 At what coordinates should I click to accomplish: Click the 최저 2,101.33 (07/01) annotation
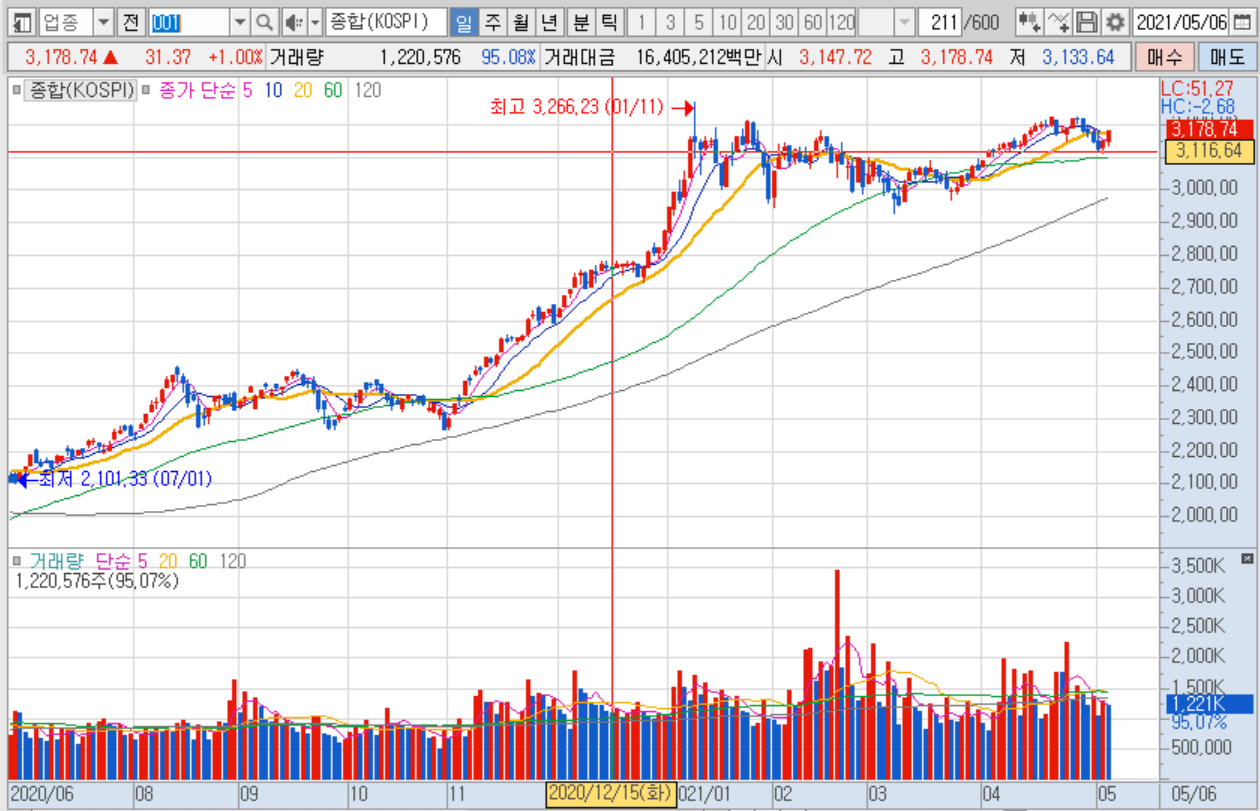126,479
